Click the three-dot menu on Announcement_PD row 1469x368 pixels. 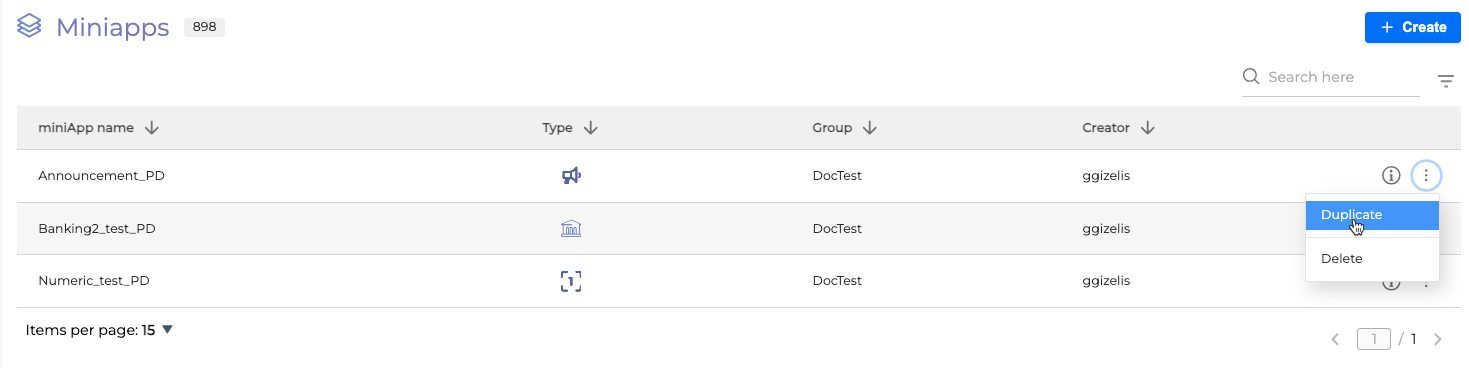(x=1426, y=176)
